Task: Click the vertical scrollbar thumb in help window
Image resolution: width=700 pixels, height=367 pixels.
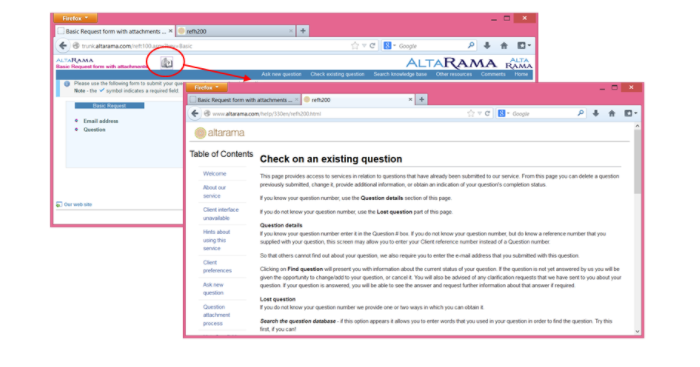Action: tap(637, 162)
